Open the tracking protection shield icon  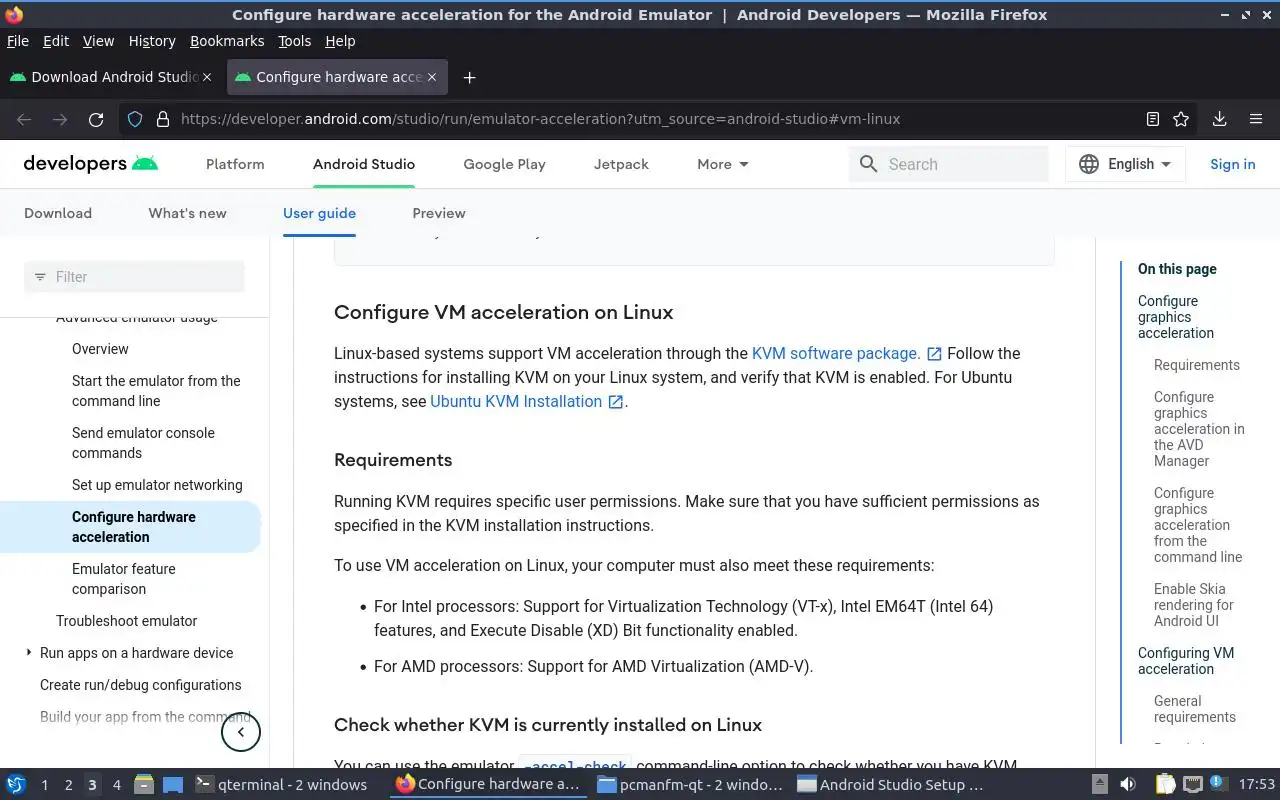coord(135,119)
